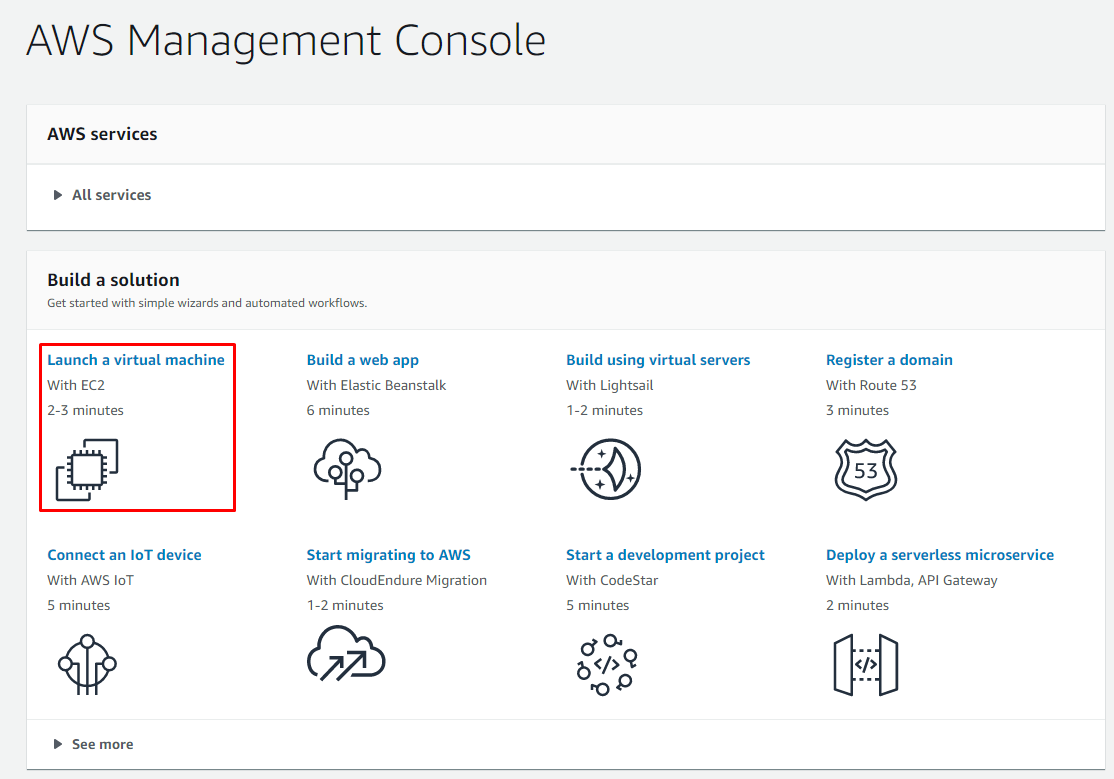Click the 'With Route 53' text

click(871, 385)
